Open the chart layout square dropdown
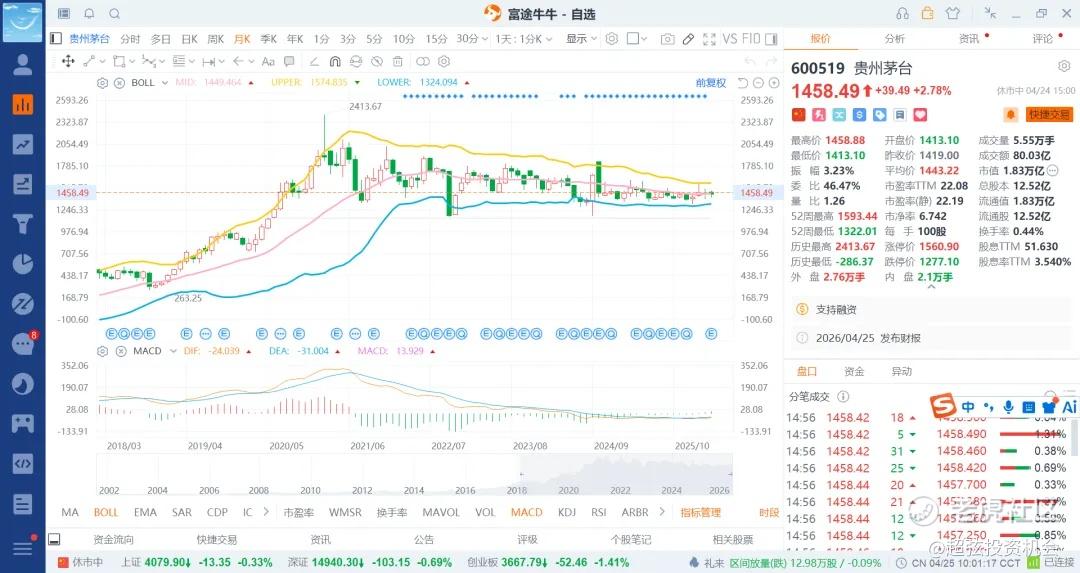1080x573 pixels. coord(636,39)
